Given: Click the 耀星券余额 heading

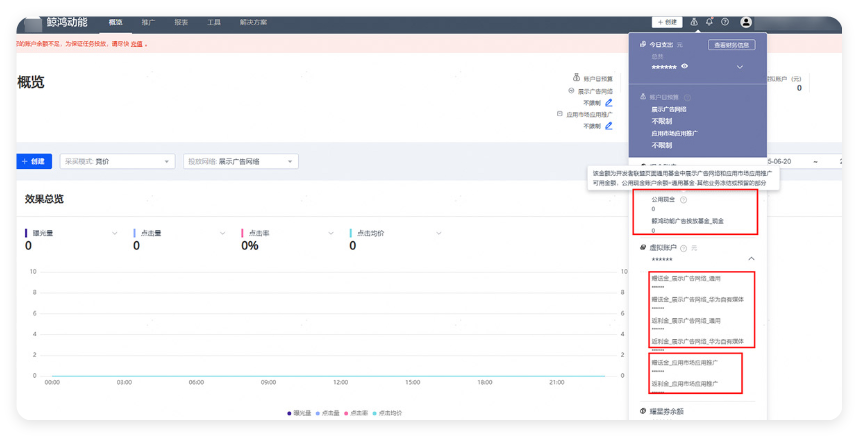Looking at the screenshot, I should click(666, 411).
